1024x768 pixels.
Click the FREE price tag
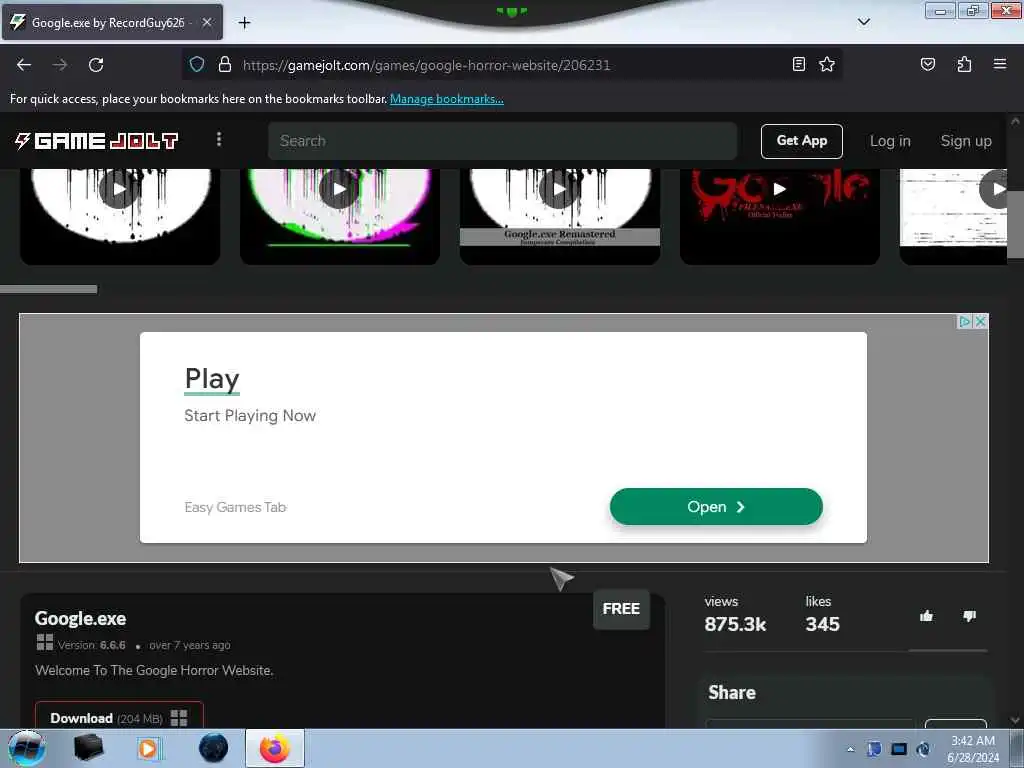click(621, 609)
